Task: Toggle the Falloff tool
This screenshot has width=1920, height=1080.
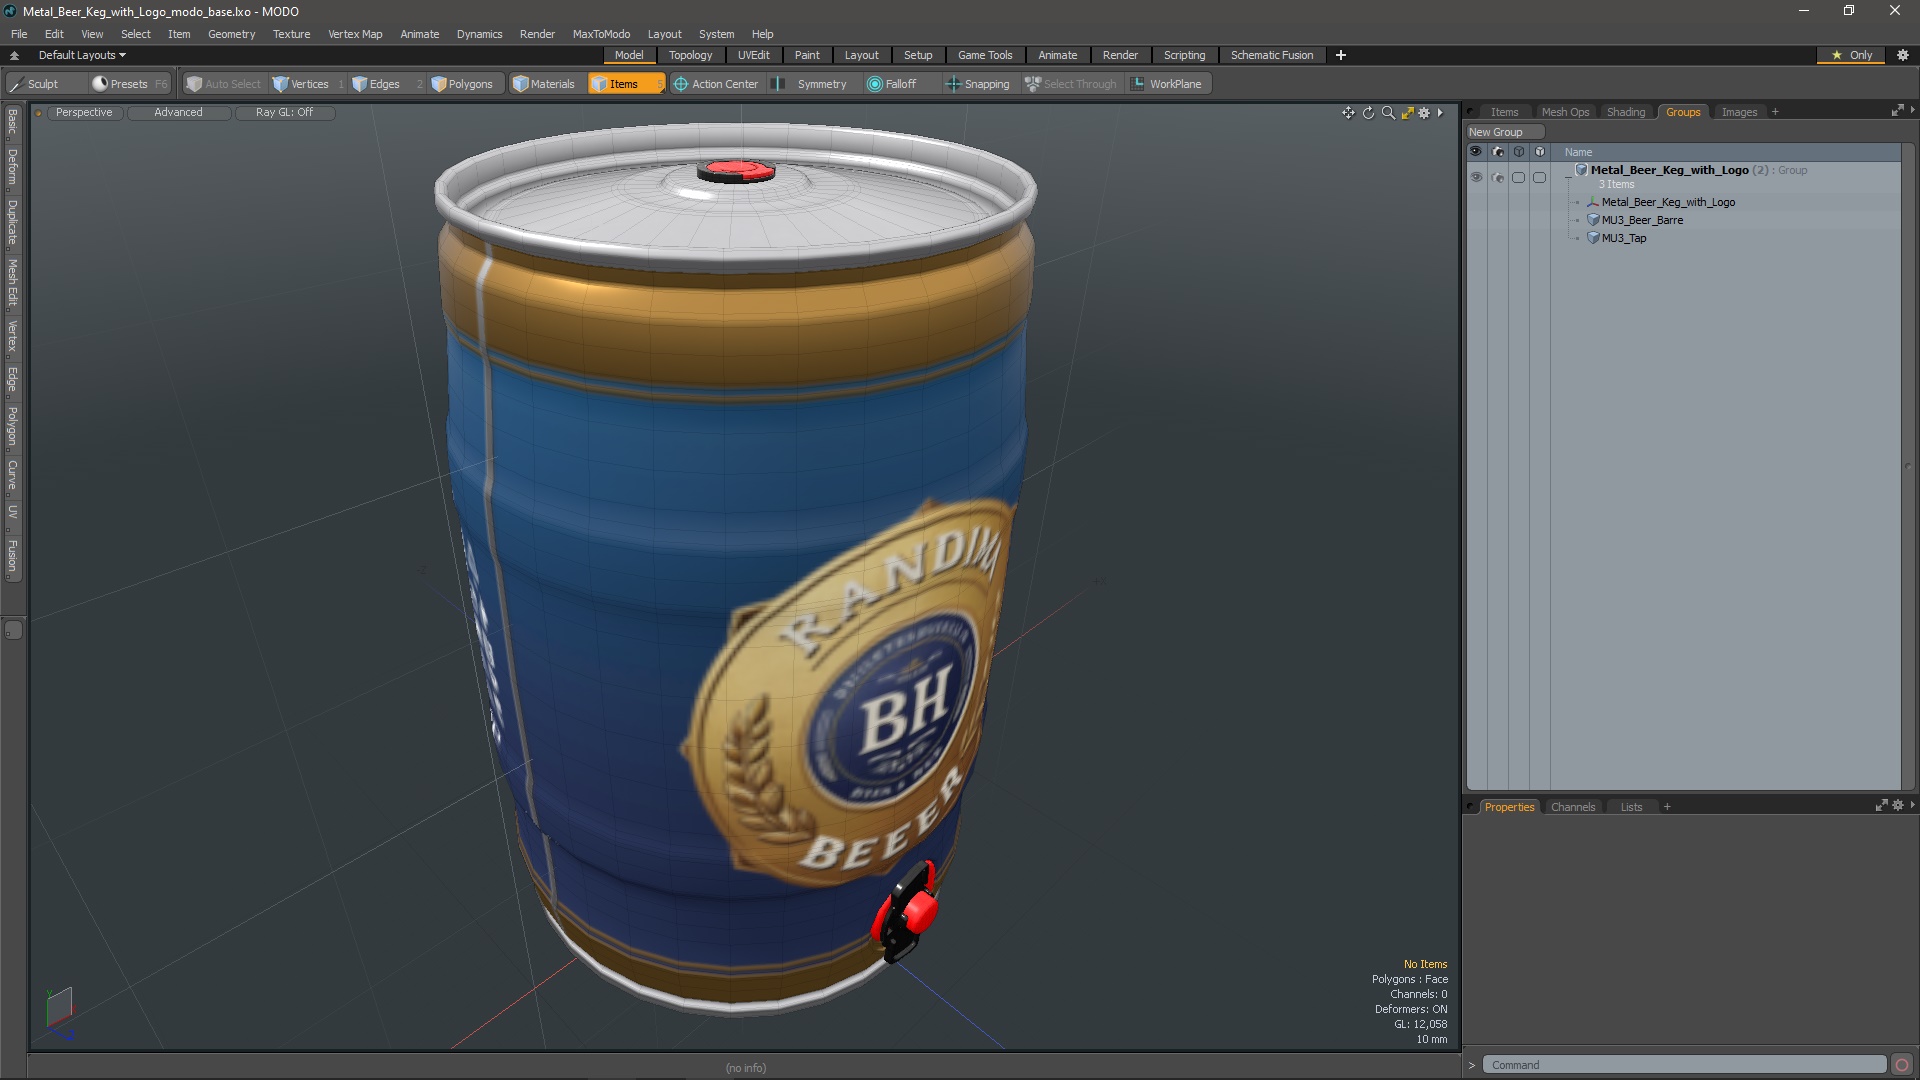Action: 891,84
